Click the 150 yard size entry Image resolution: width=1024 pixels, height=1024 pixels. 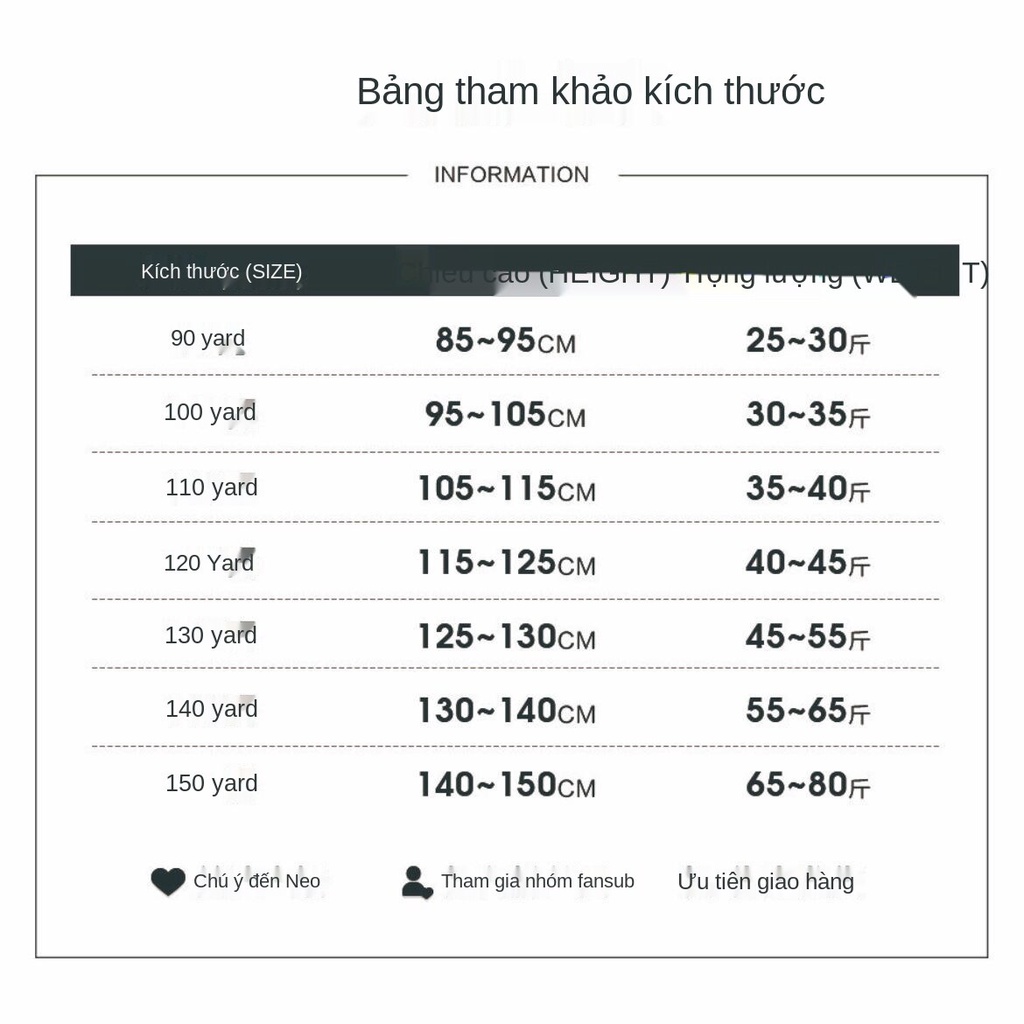(211, 783)
